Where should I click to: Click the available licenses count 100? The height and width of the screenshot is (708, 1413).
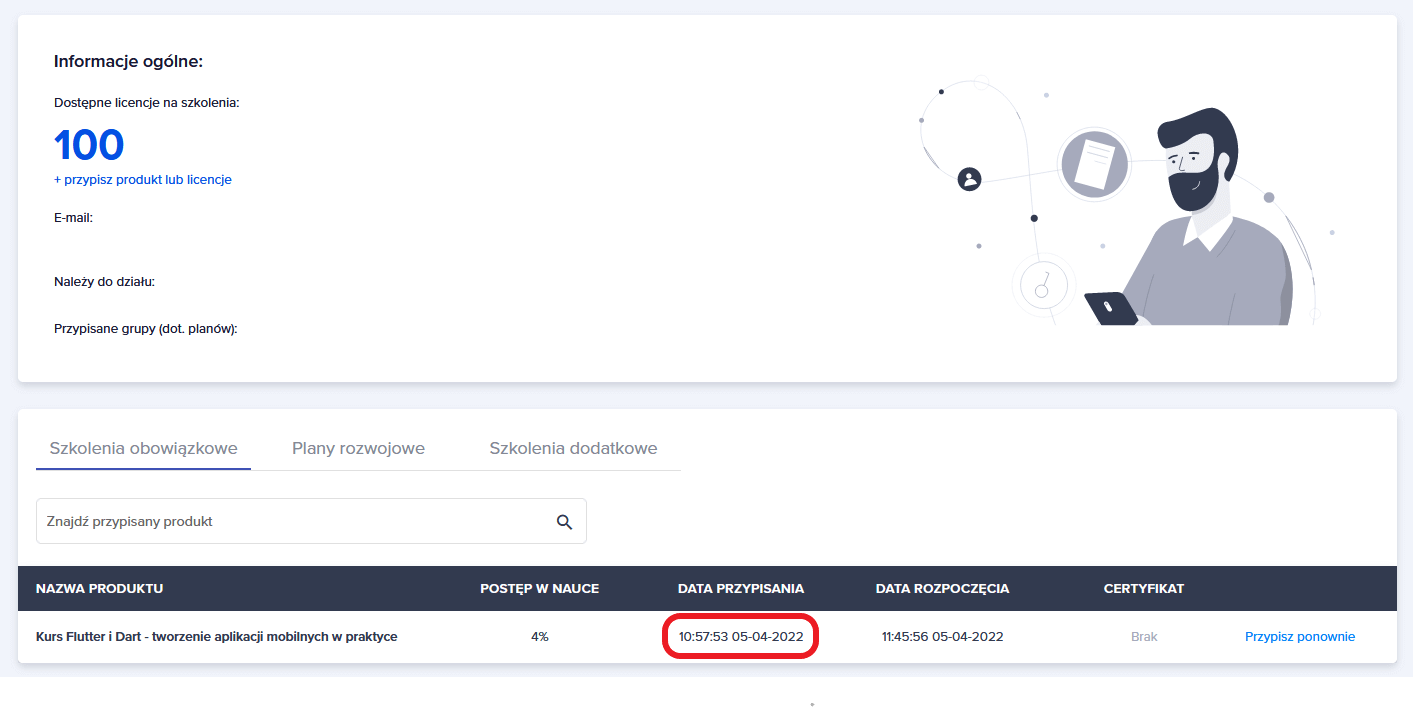coord(89,145)
